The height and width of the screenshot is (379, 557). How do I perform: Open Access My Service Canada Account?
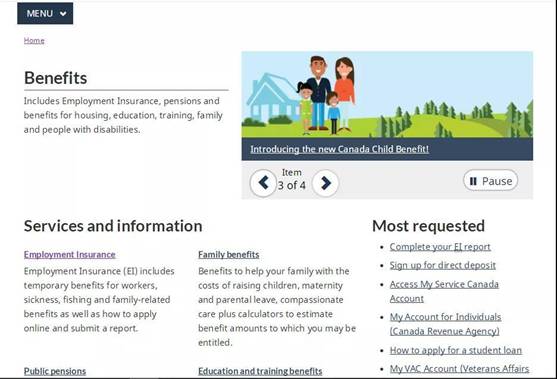444,291
